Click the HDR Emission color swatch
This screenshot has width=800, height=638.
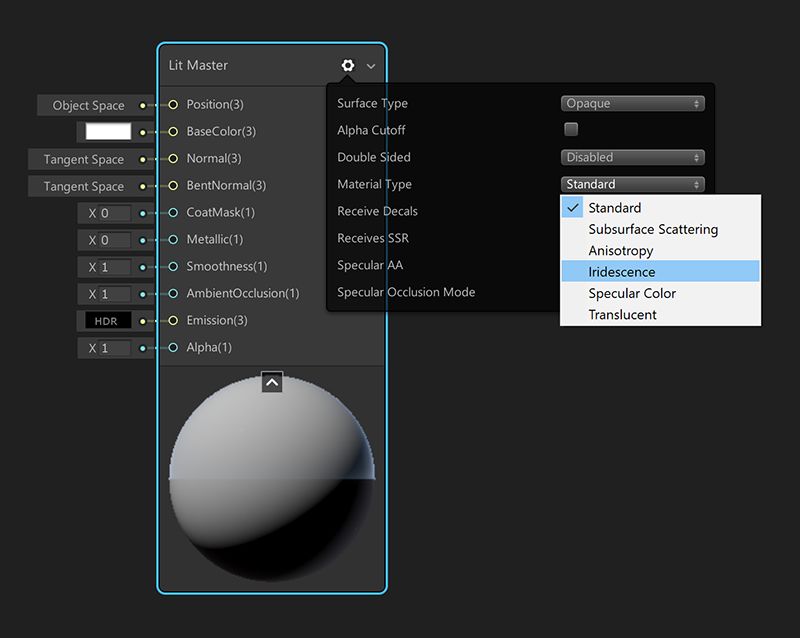[108, 321]
